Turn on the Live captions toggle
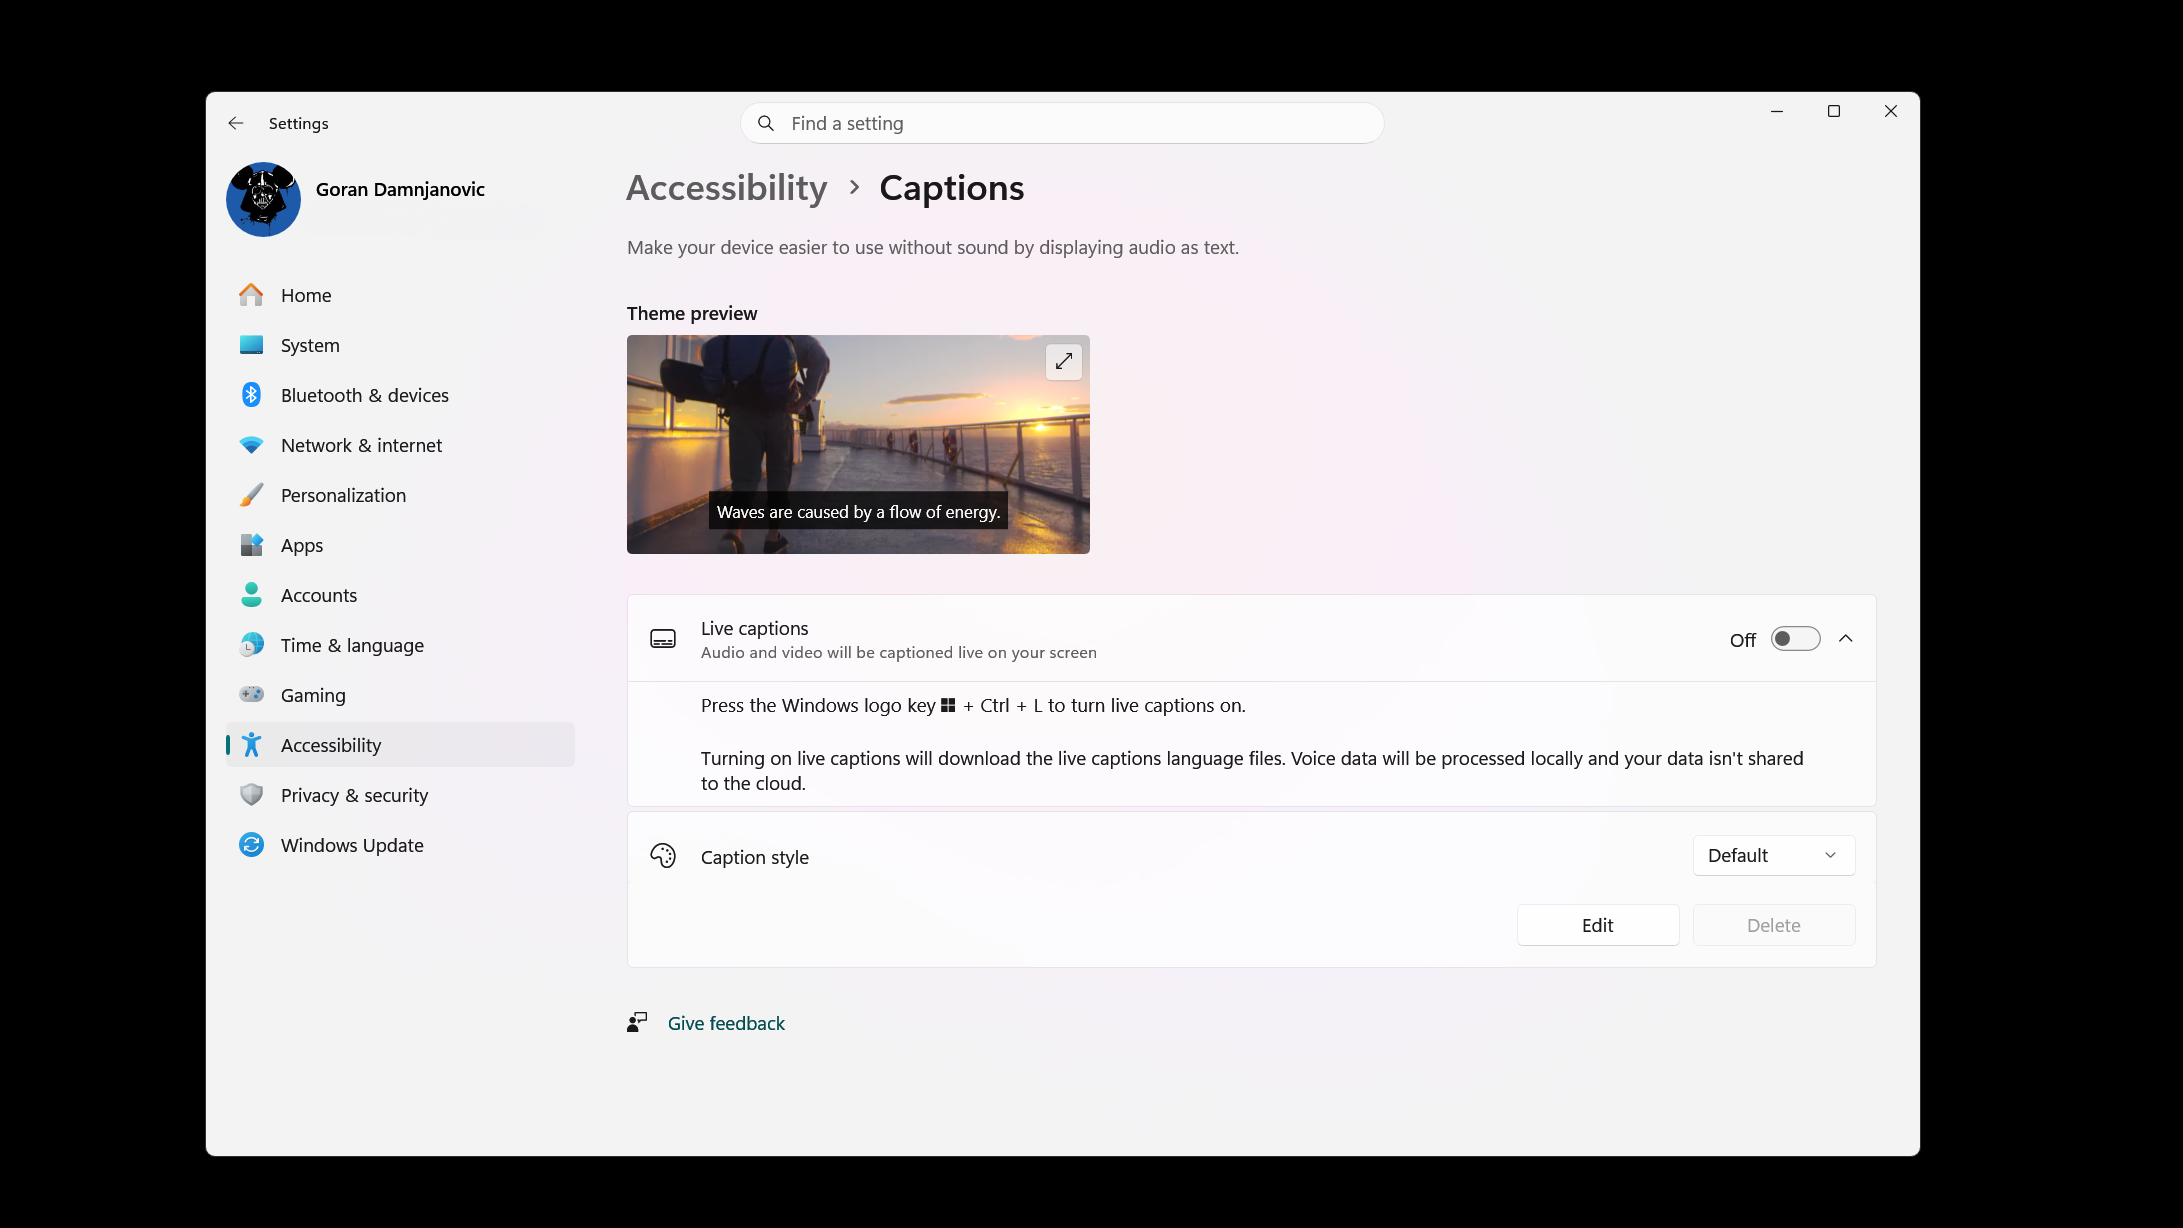The width and height of the screenshot is (2183, 1228). click(x=1795, y=639)
